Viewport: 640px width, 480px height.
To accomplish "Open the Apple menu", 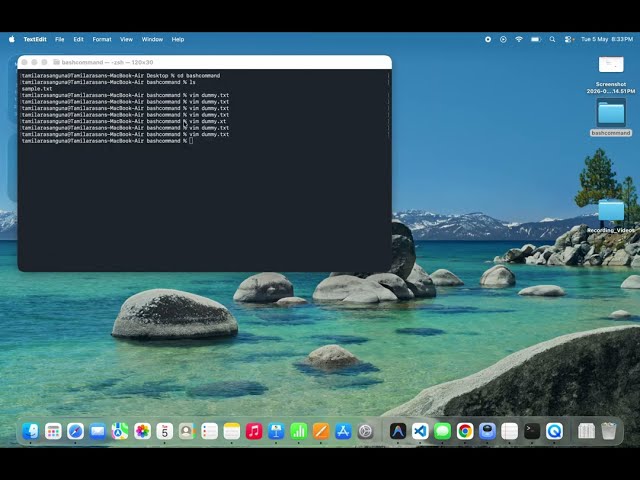I will [x=12, y=39].
